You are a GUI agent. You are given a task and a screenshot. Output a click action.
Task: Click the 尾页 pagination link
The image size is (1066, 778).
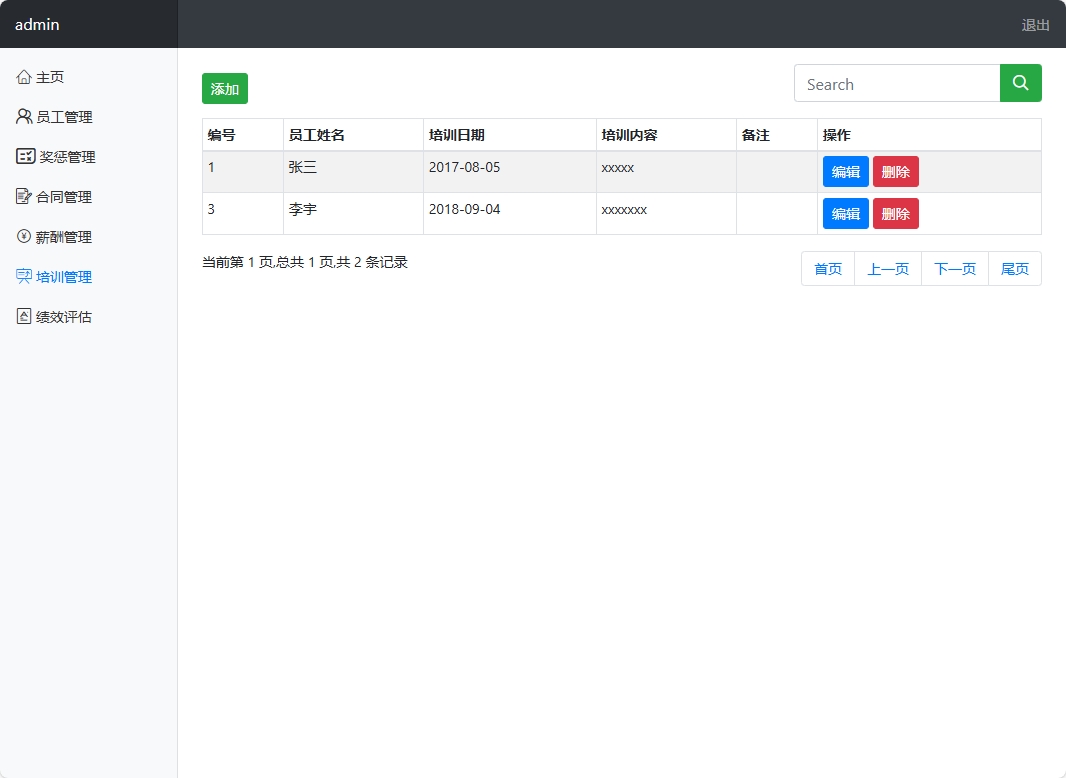pyautogui.click(x=1014, y=268)
